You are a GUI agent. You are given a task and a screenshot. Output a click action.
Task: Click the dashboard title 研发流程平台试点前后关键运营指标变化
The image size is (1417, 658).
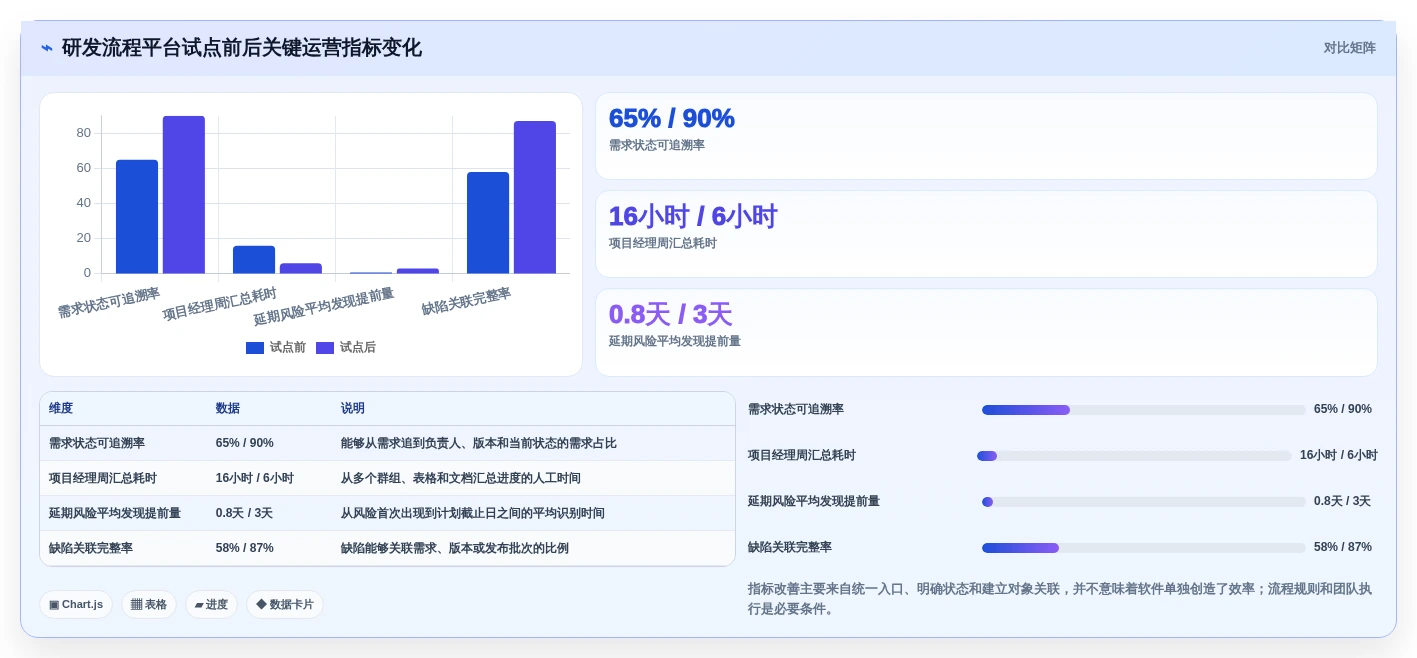tap(242, 48)
